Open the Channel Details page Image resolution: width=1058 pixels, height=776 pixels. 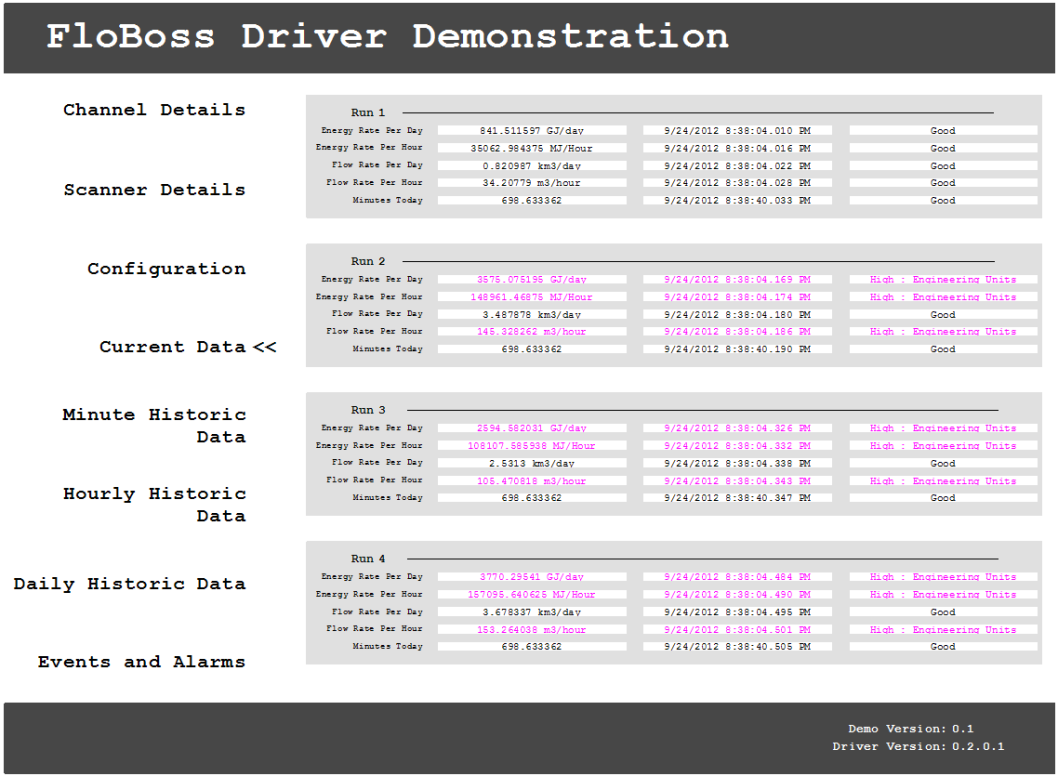[x=154, y=110]
